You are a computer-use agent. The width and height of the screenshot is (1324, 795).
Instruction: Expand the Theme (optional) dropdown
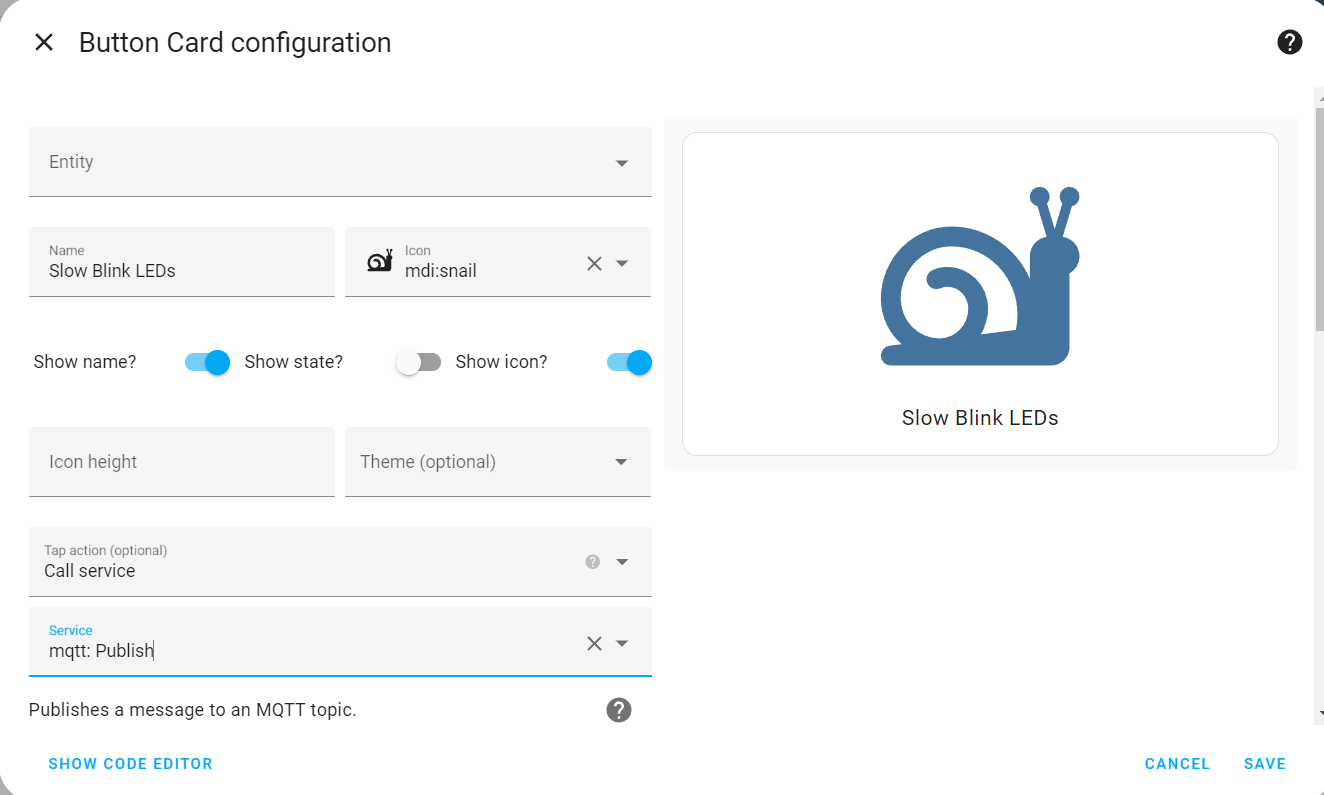[622, 462]
